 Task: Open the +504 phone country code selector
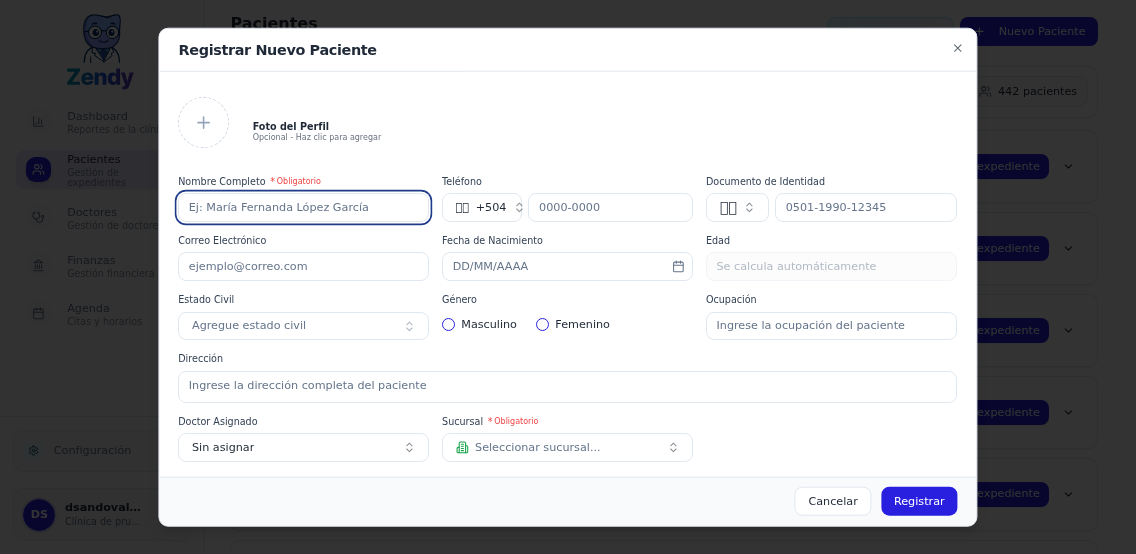point(482,207)
